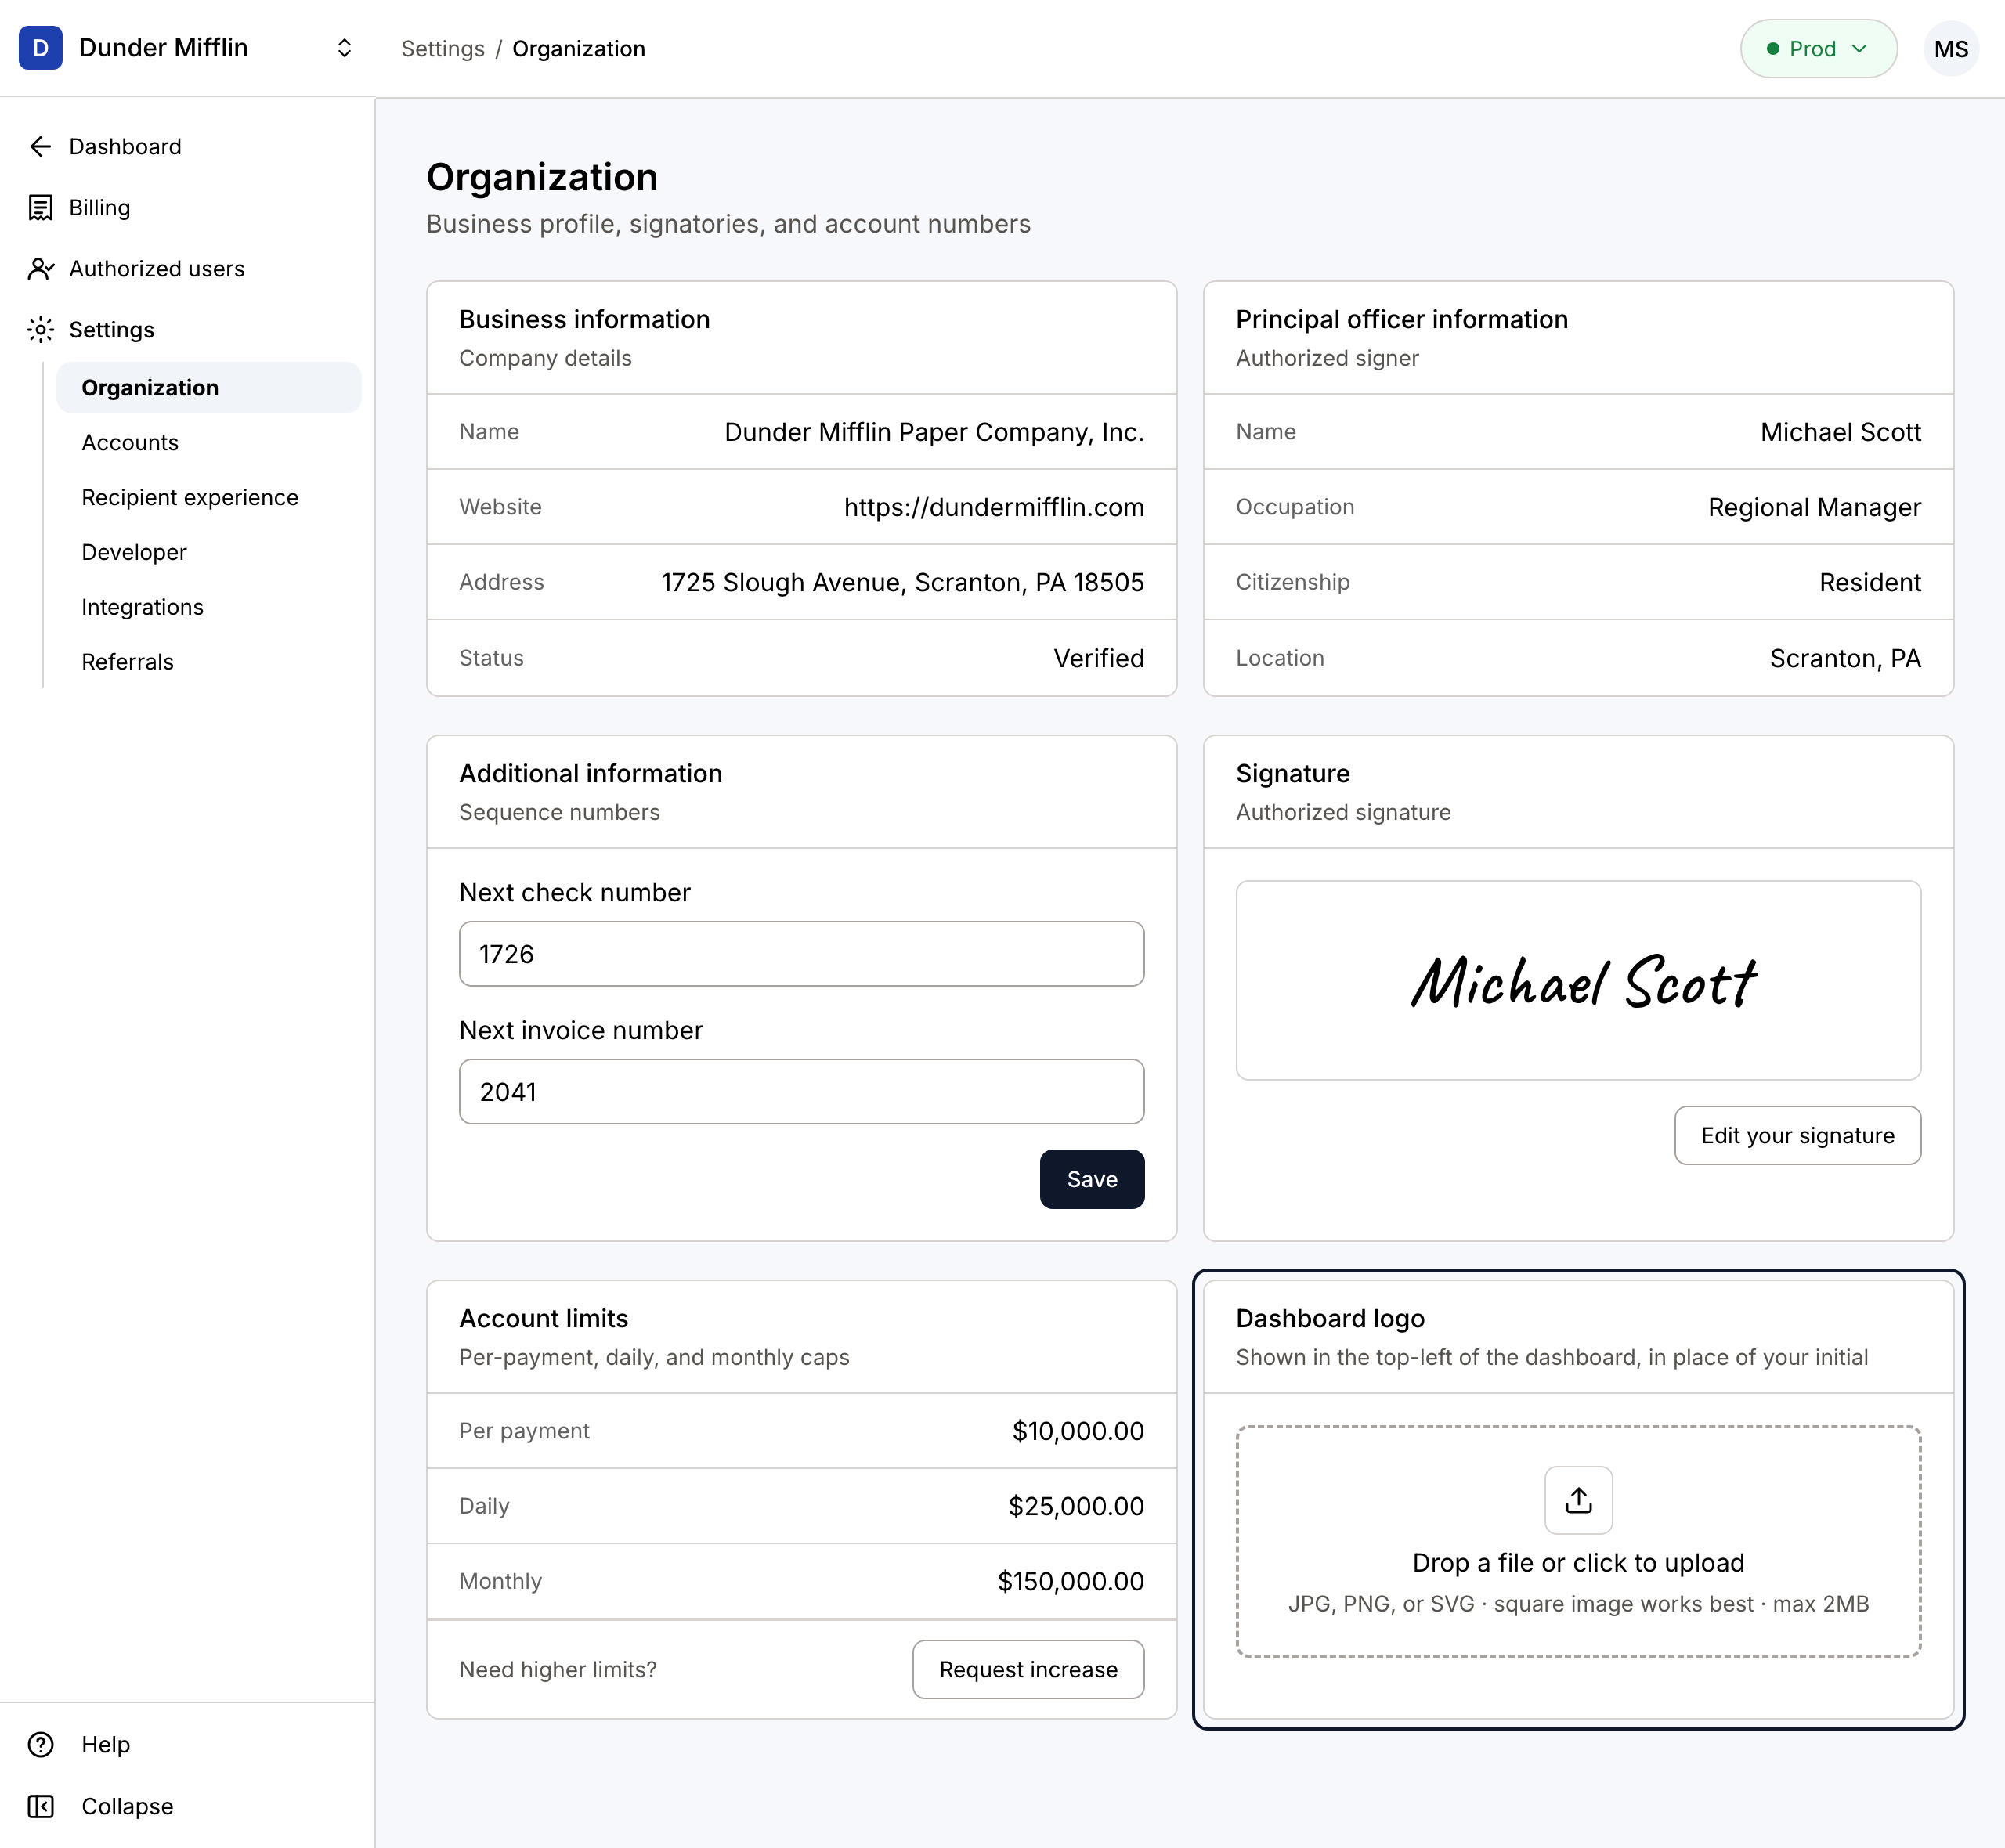This screenshot has height=1848, width=2005.
Task: Open the Referrals settings item
Action: [127, 662]
